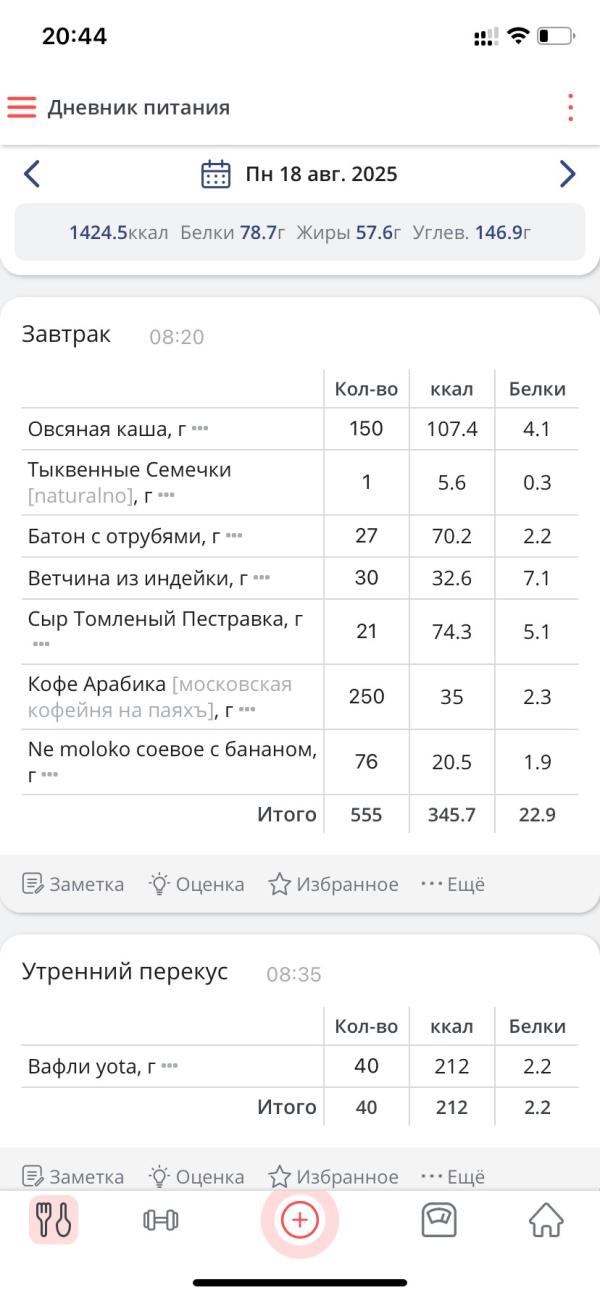Tap the calendar icon

point(216,174)
